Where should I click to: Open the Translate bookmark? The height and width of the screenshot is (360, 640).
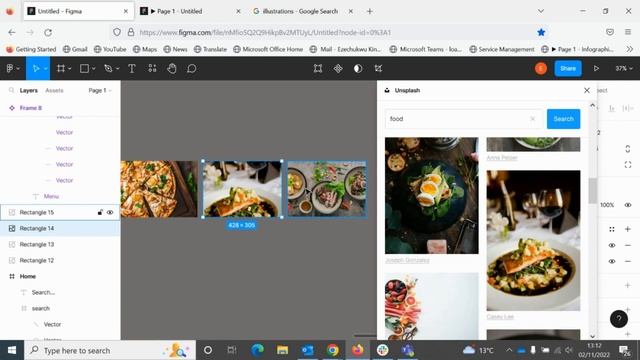point(210,49)
